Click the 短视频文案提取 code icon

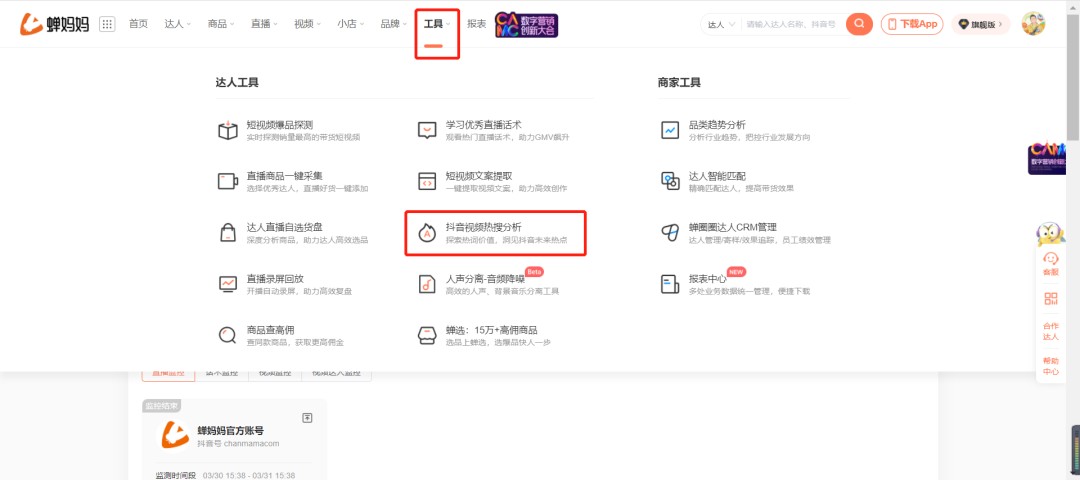[427, 181]
